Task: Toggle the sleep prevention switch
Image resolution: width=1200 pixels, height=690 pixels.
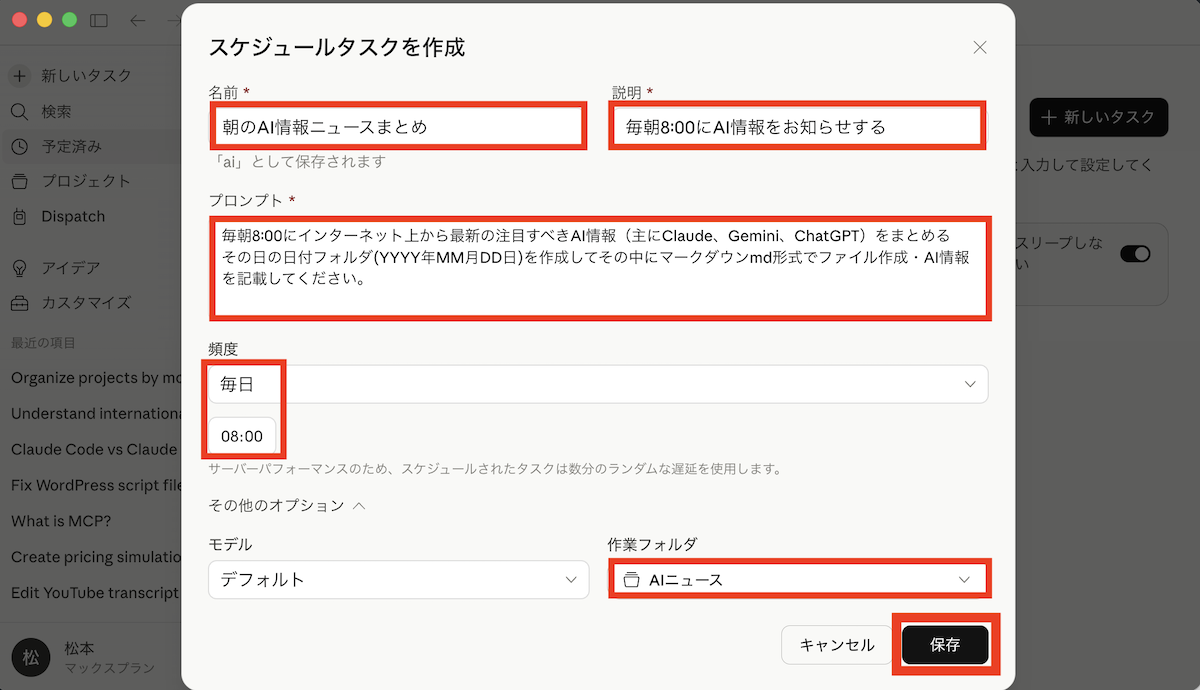Action: (x=1135, y=254)
